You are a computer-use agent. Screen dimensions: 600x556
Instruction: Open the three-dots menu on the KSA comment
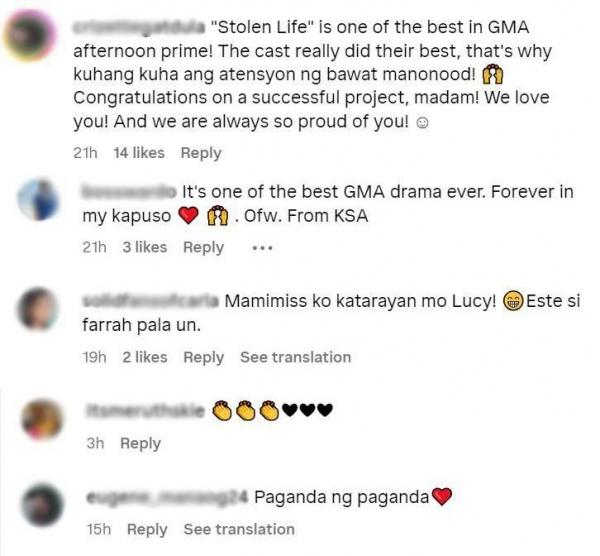tap(262, 248)
